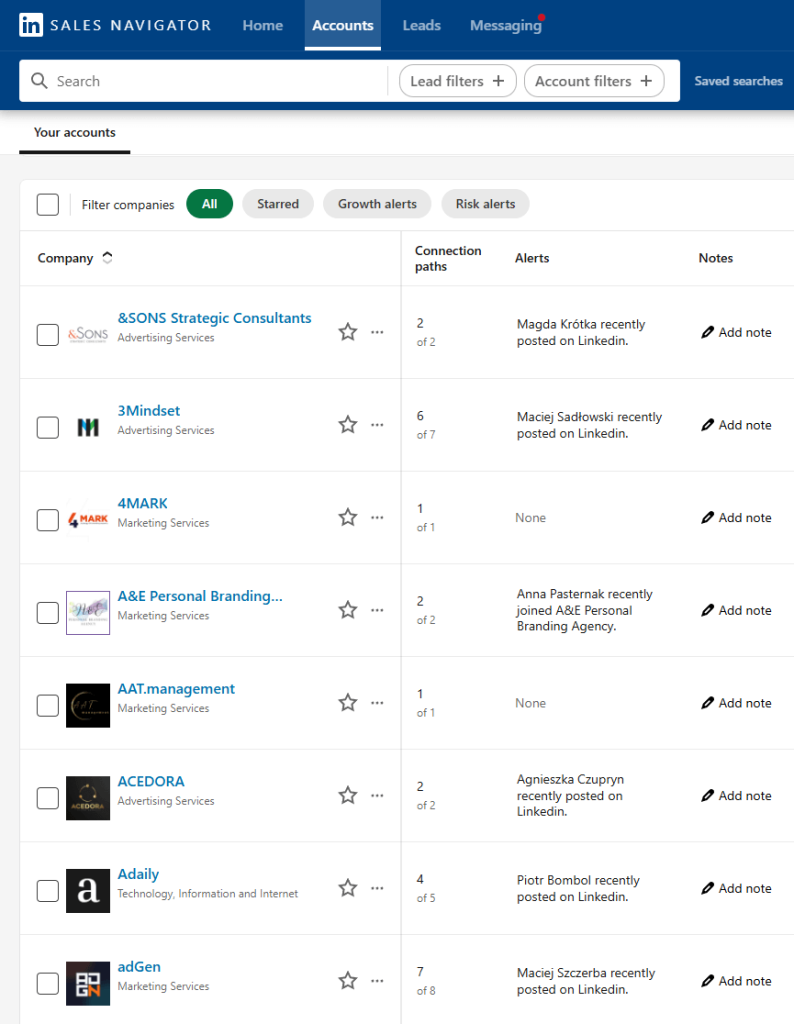Screen dimensions: 794x1024
Task: Click inside the Search input field
Action: click(200, 80)
